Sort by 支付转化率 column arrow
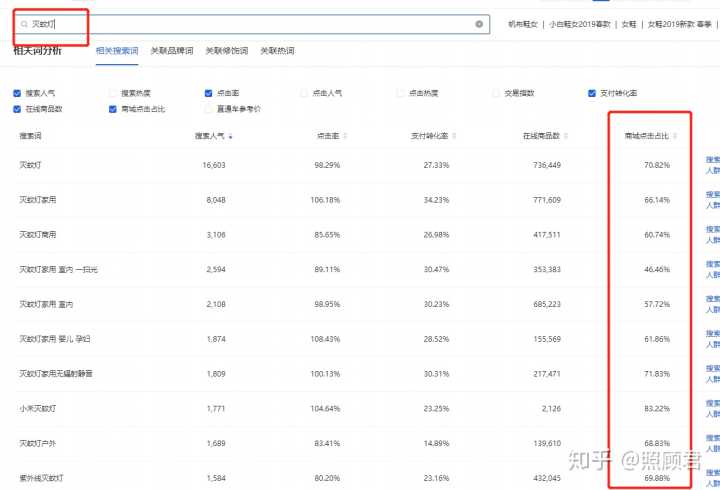The image size is (720, 490). tap(452, 136)
